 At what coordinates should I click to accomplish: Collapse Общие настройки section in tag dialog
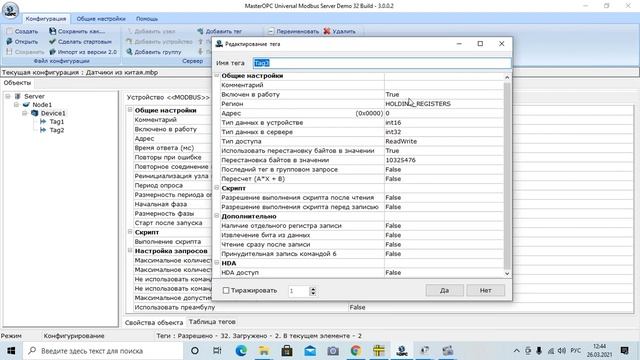coord(217,76)
